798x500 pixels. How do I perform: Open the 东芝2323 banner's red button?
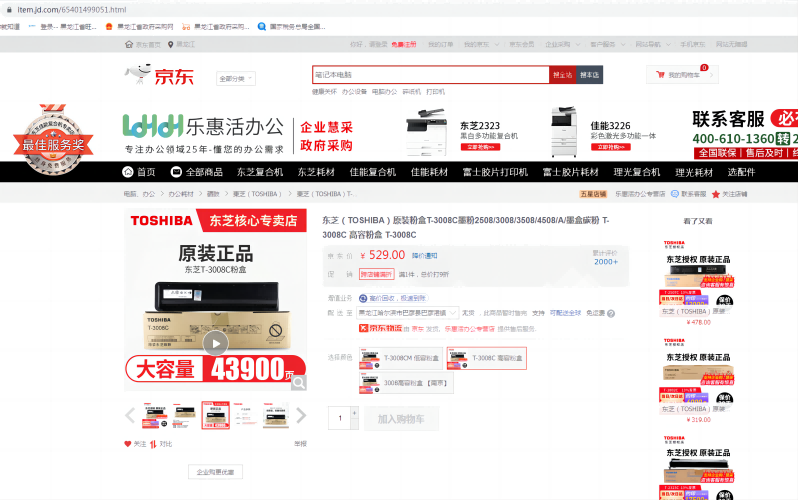coord(480,147)
